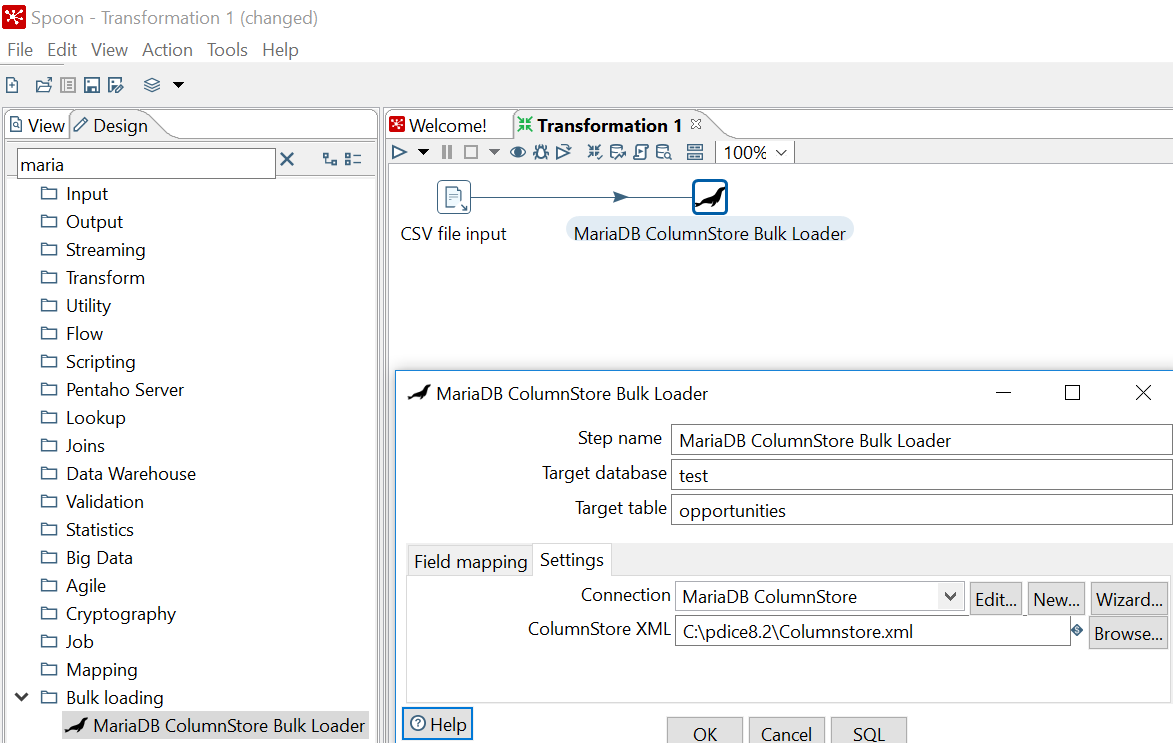Switch to the Field mapping tab
The image size is (1173, 743).
(469, 561)
